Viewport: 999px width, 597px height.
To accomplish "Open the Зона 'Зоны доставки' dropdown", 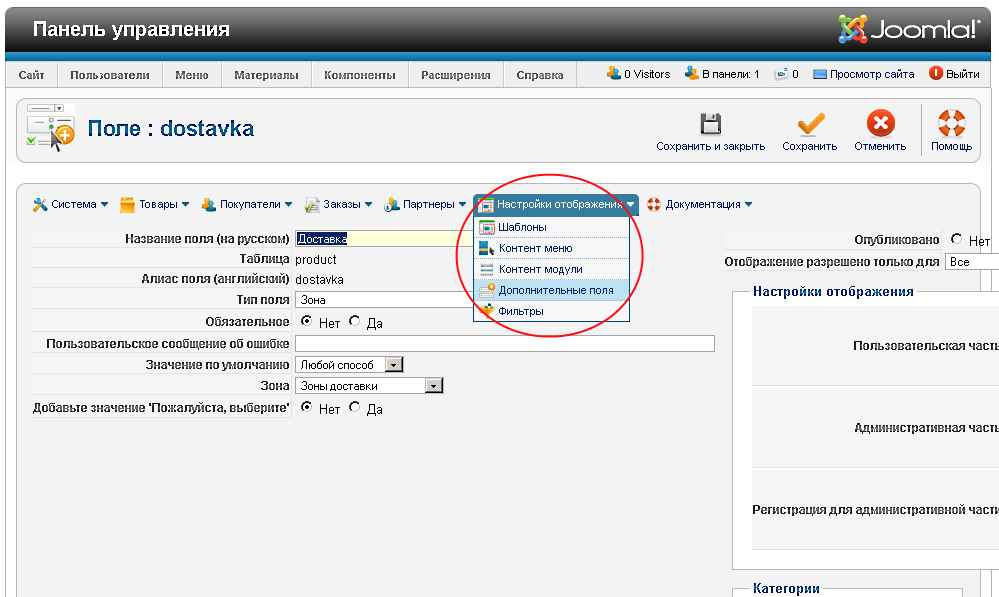I will tap(369, 385).
